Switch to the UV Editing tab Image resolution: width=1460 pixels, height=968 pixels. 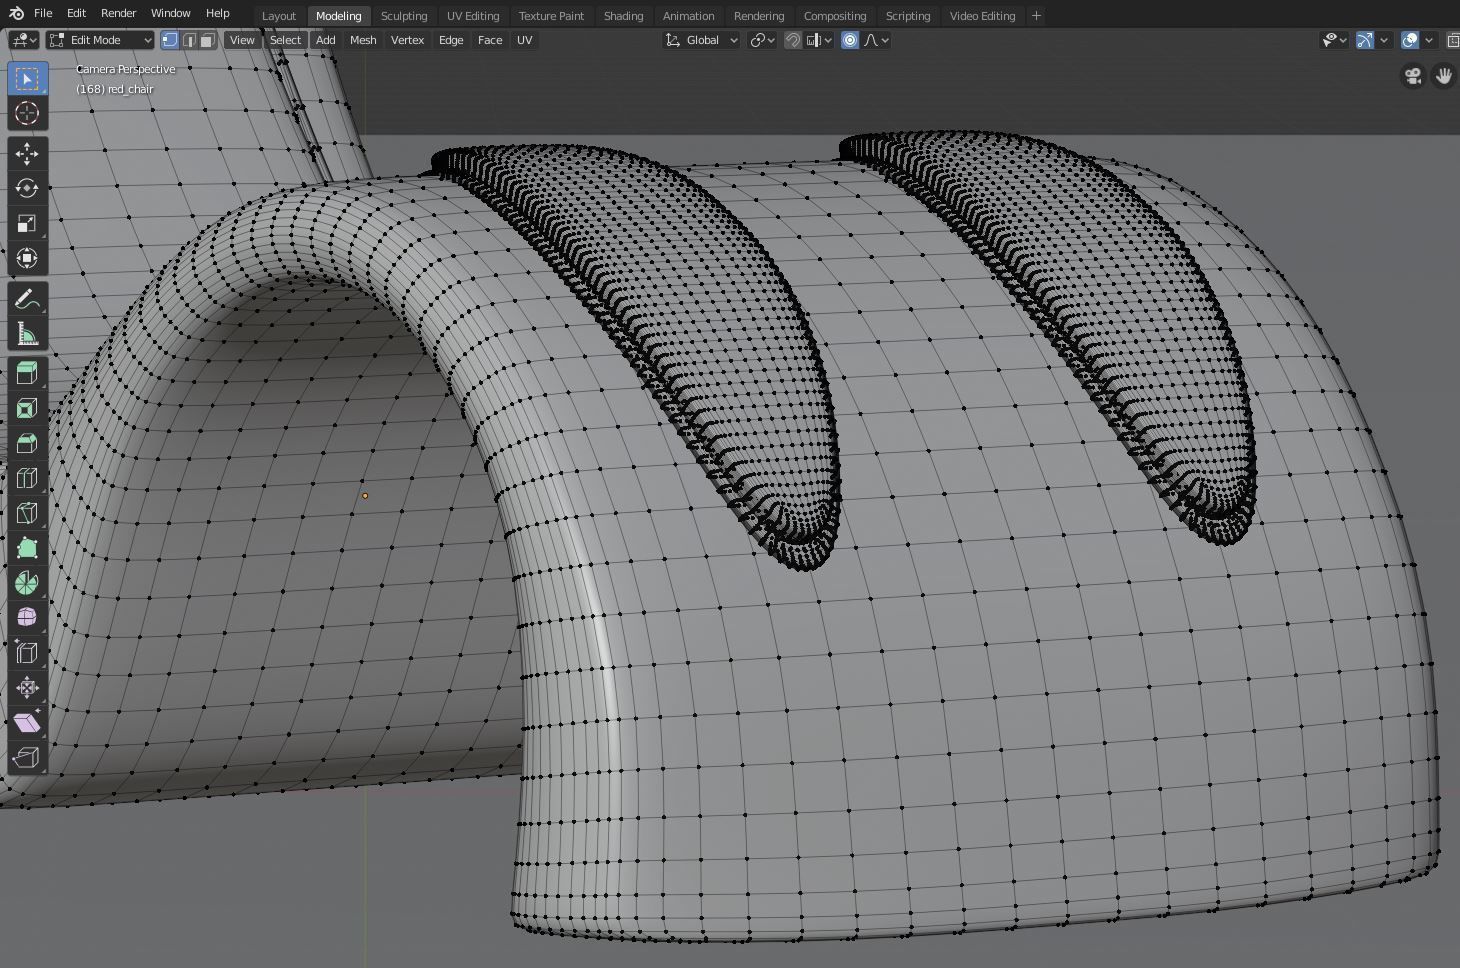473,16
